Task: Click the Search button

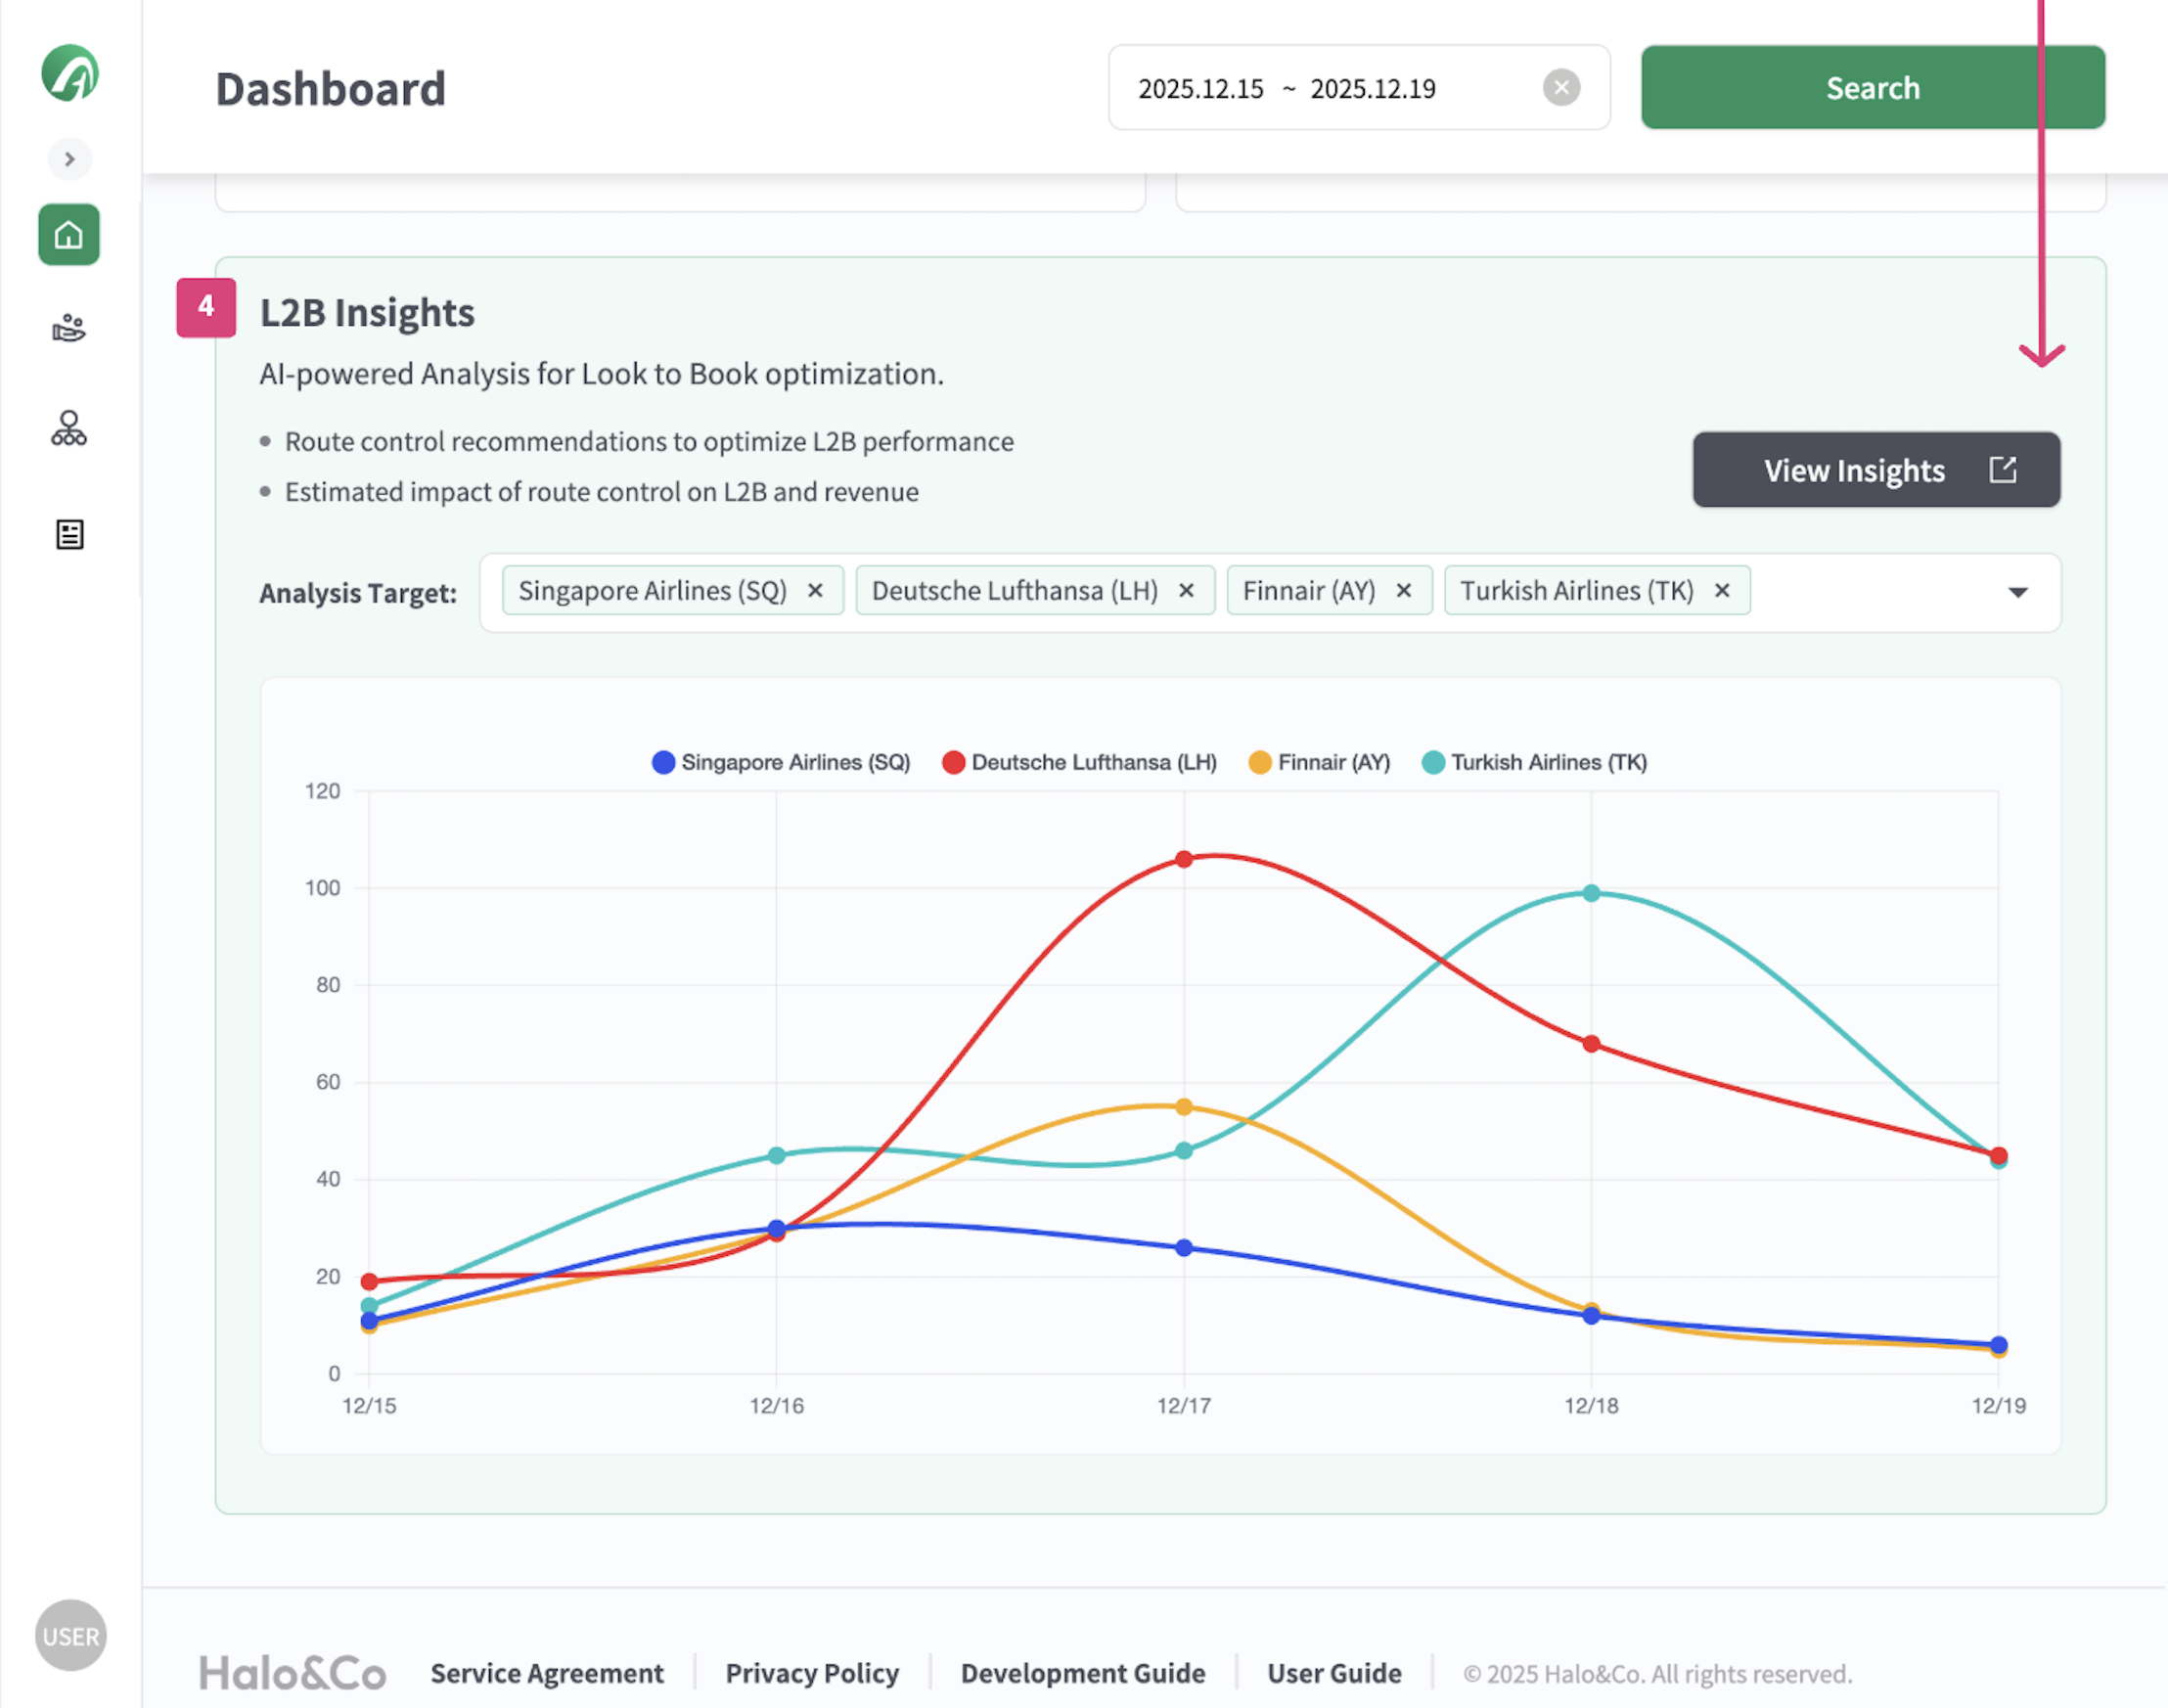Action: (x=1872, y=88)
